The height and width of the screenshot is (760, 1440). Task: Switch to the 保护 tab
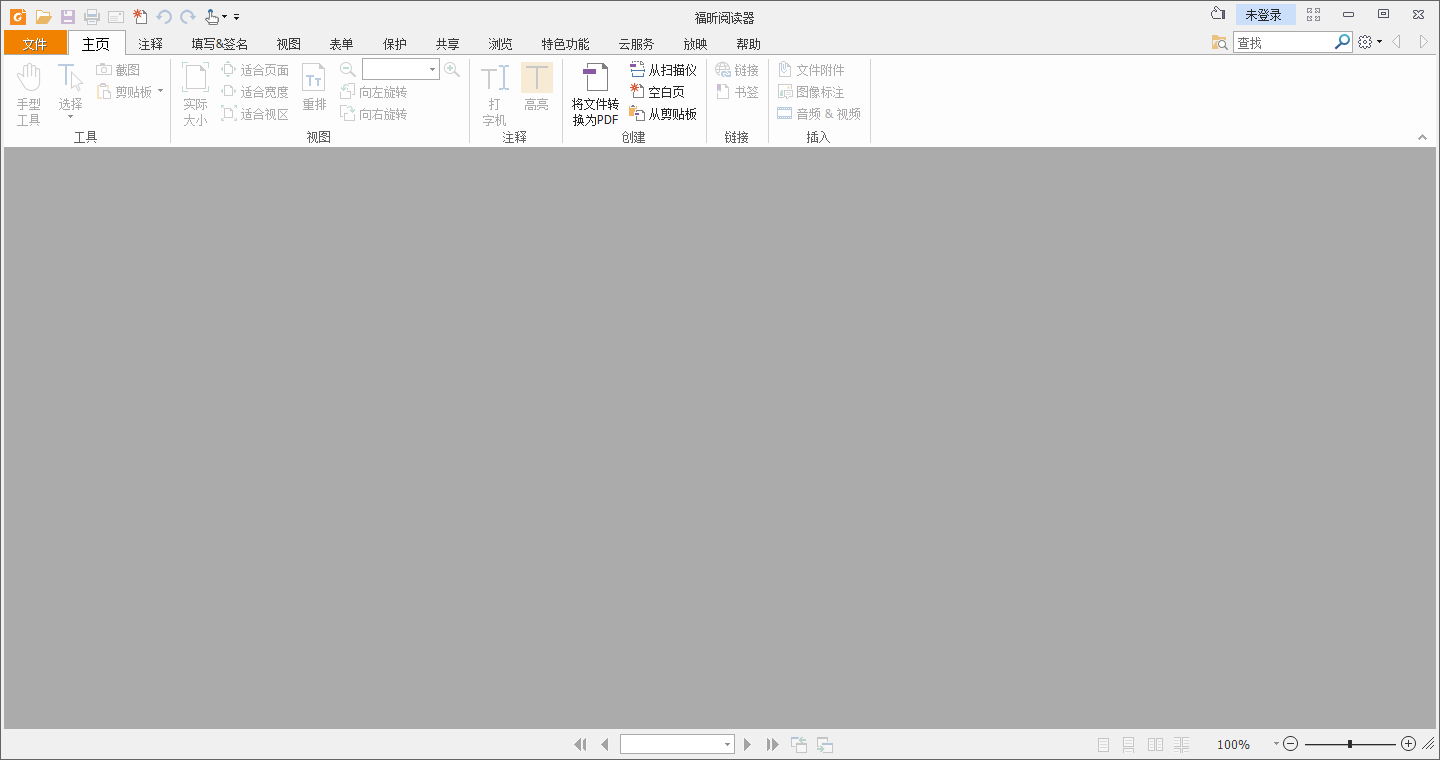(x=395, y=44)
